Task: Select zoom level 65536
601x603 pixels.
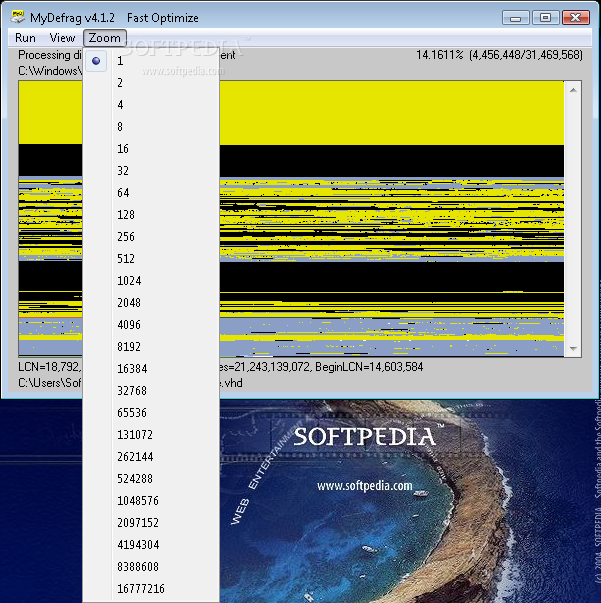Action: tap(151, 413)
